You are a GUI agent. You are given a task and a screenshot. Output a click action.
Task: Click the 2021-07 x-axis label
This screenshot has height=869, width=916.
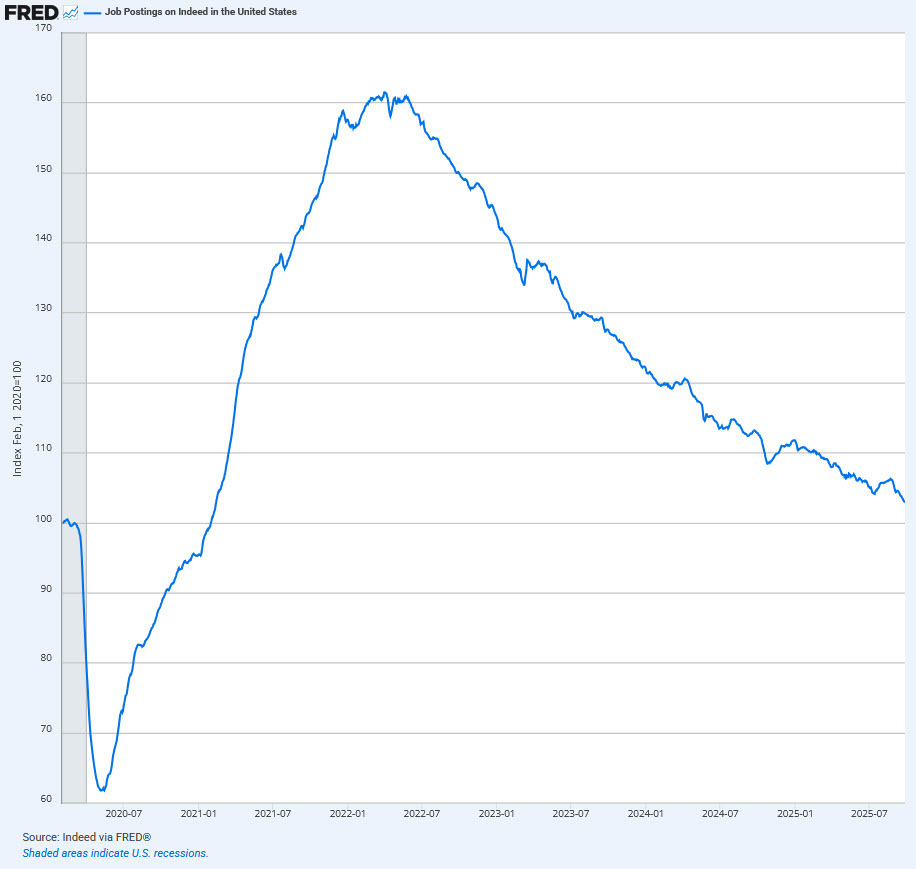click(x=272, y=815)
